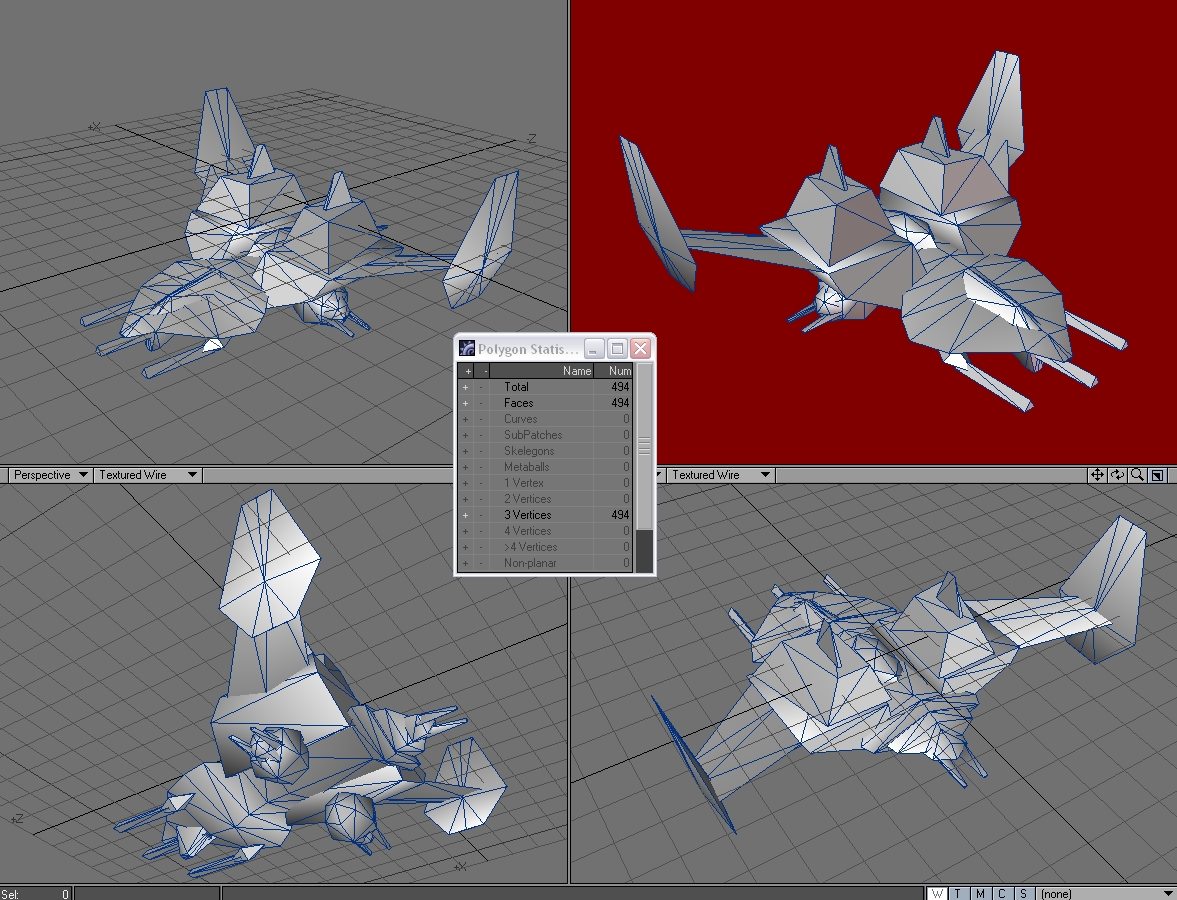Open the Perspective view type dropdown
The width and height of the screenshot is (1177, 900).
[x=50, y=475]
